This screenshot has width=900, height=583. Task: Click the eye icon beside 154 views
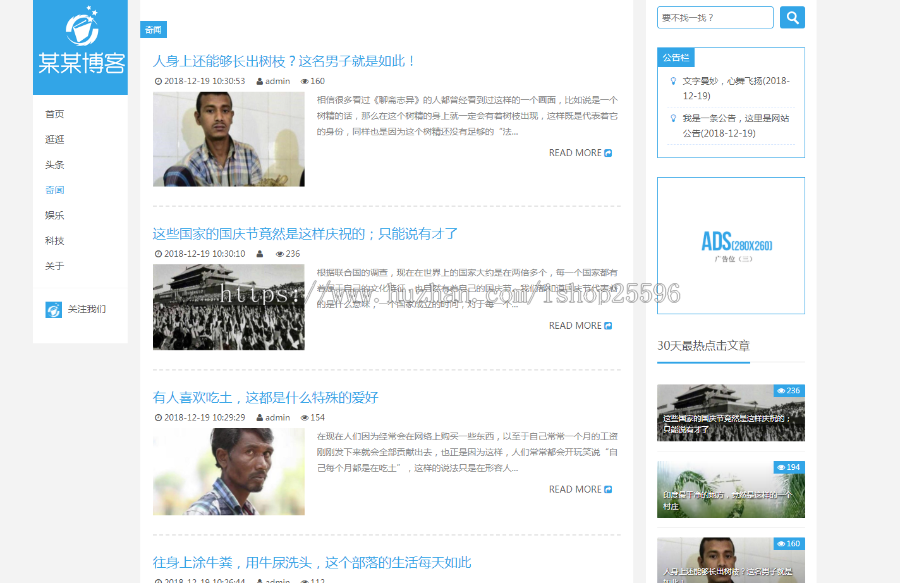305,418
